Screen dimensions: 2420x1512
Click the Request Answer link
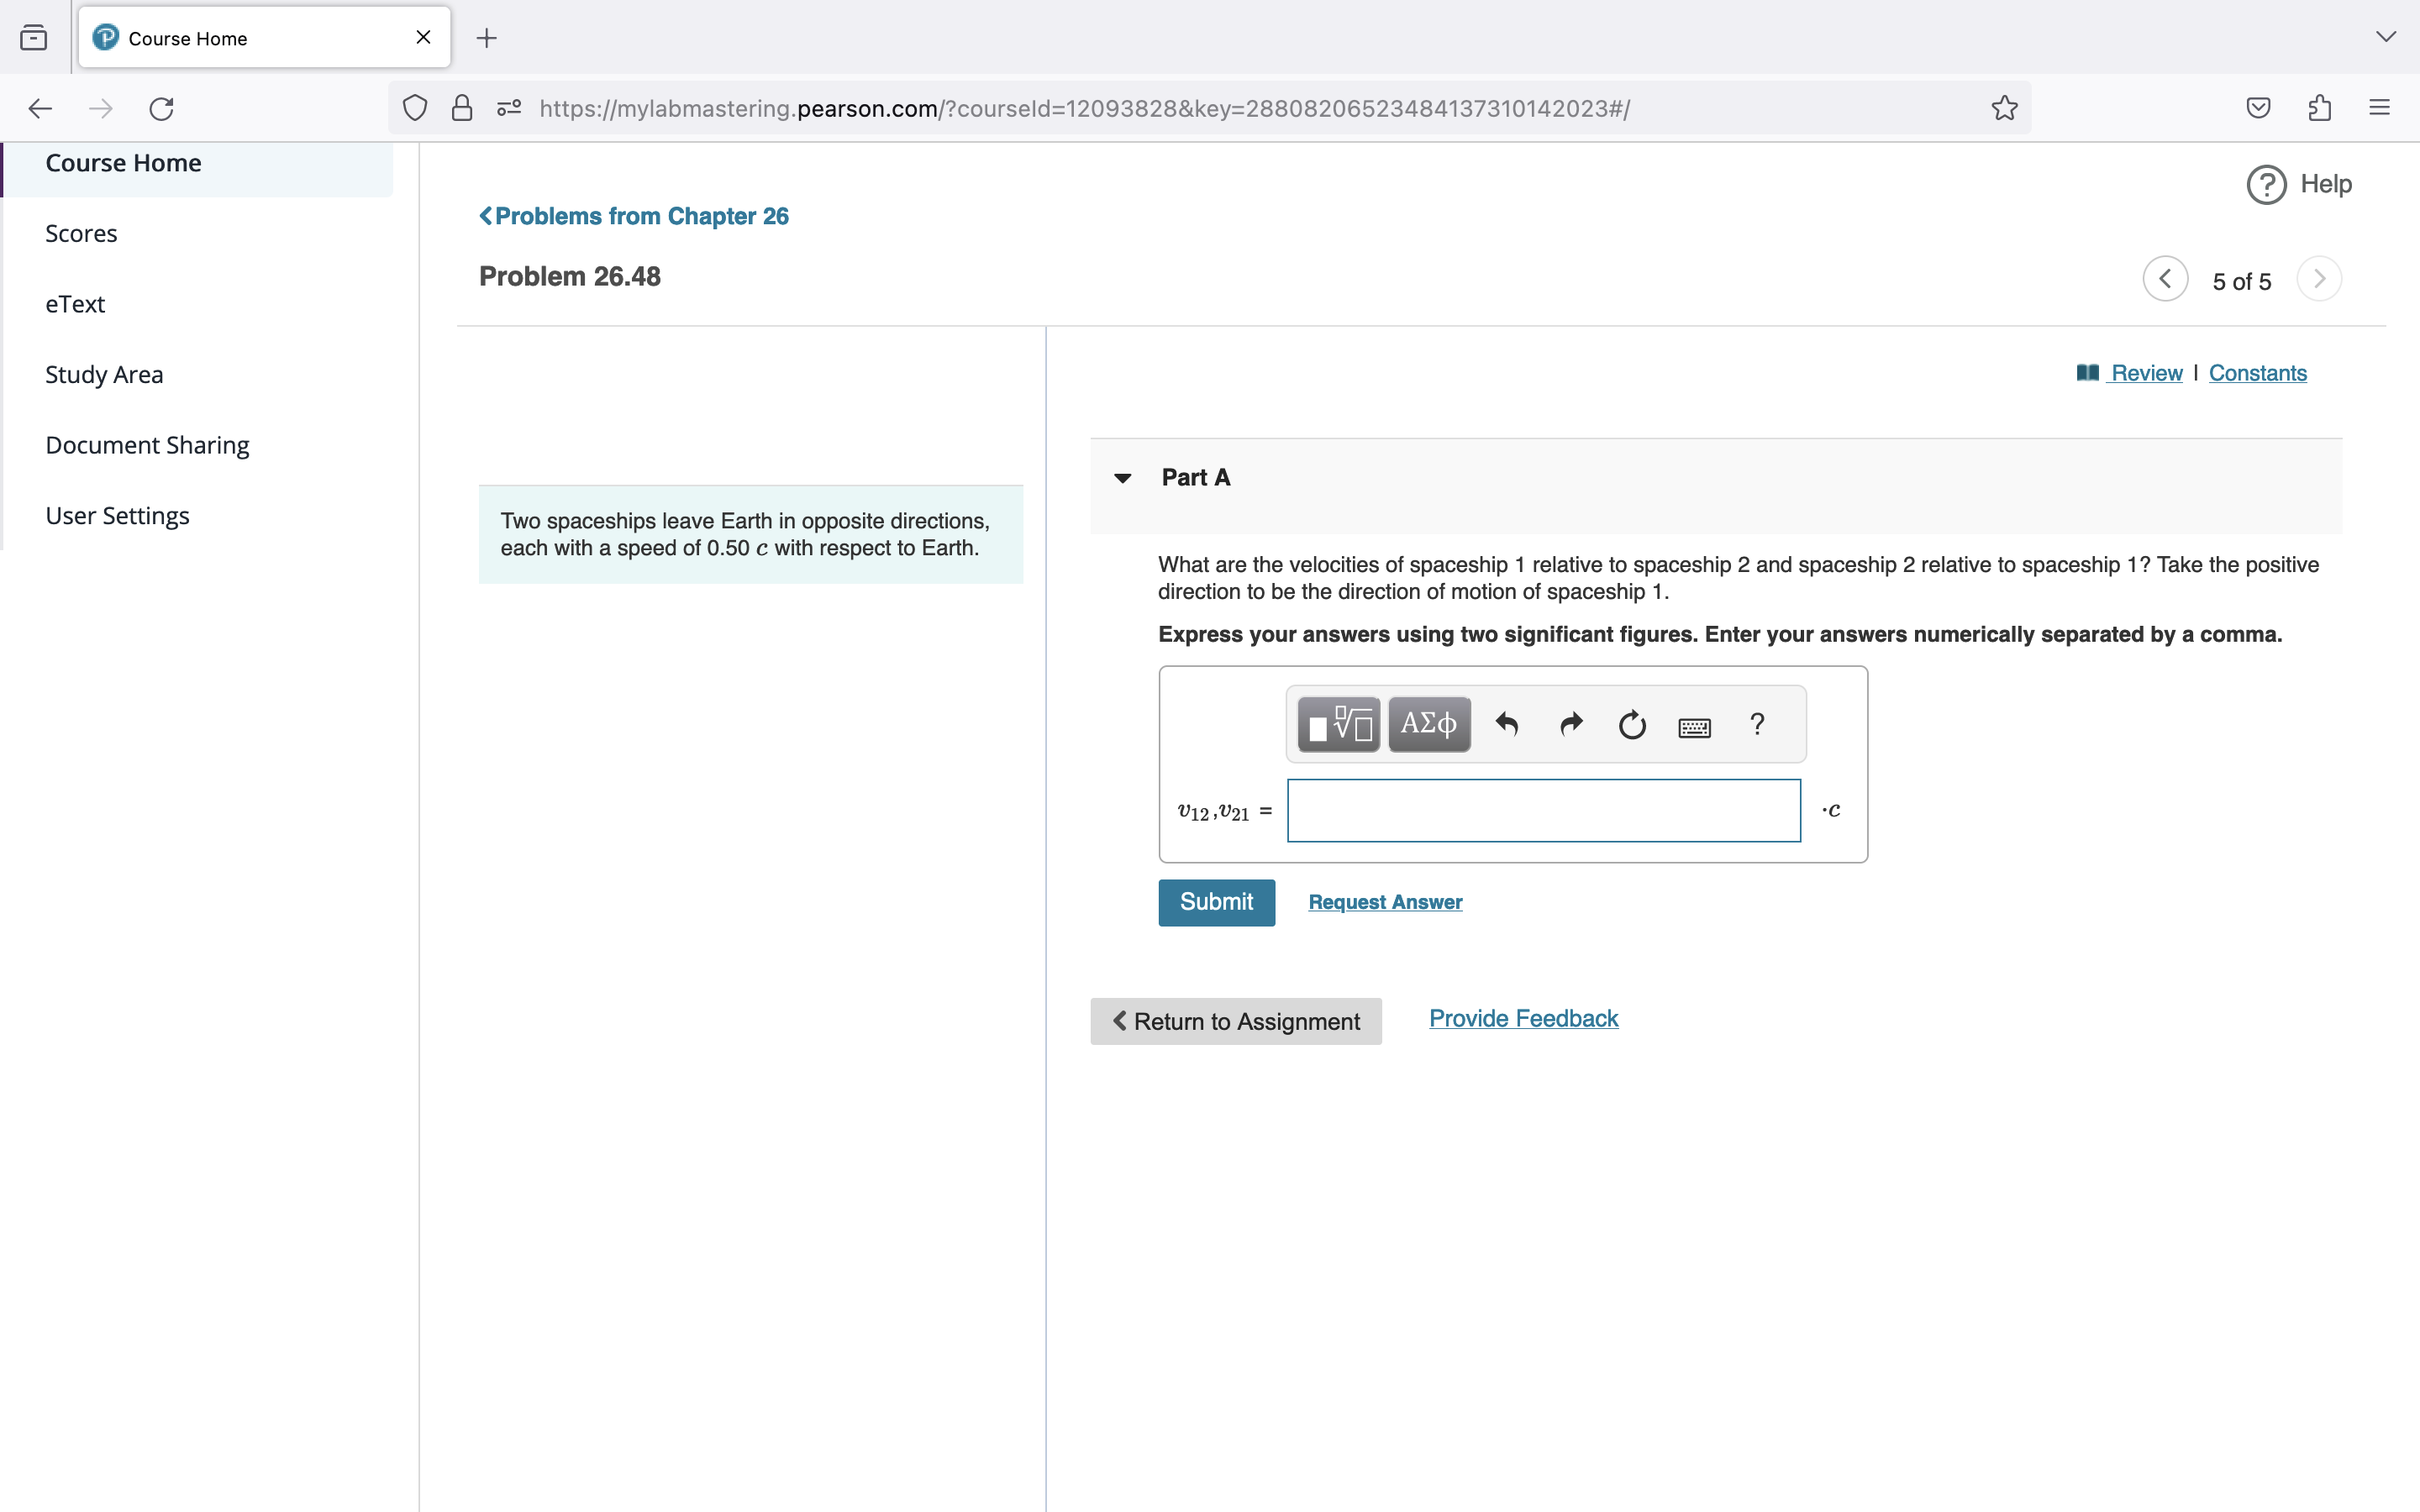click(1384, 902)
